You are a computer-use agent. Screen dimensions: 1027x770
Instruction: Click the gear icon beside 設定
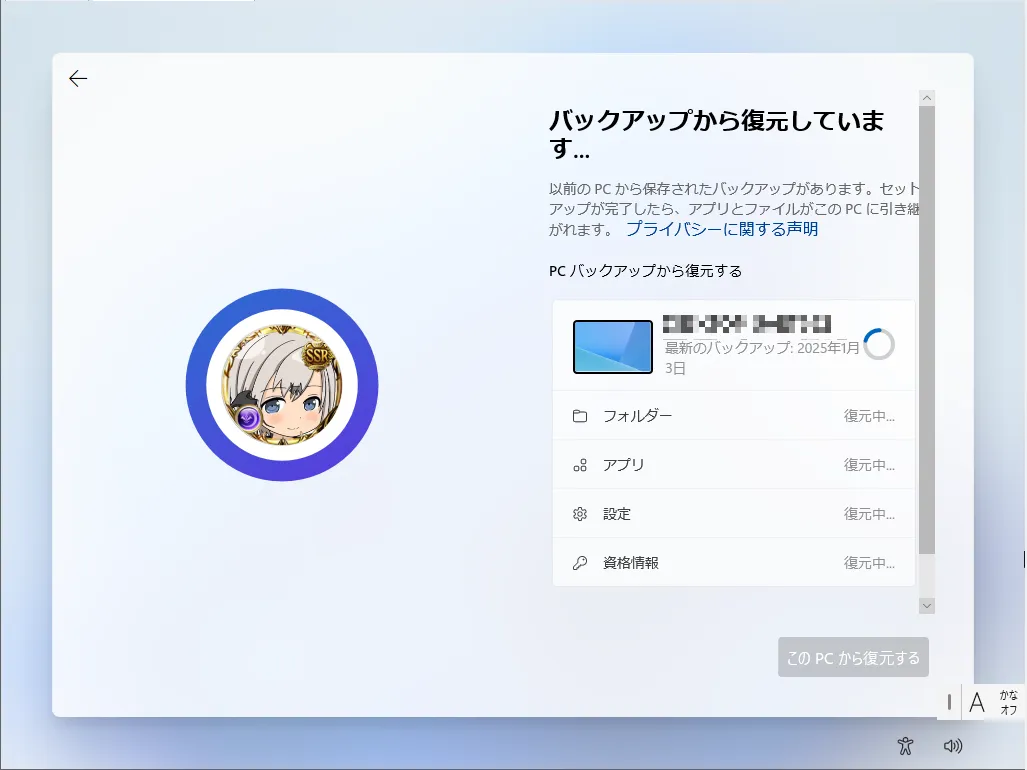pos(580,514)
